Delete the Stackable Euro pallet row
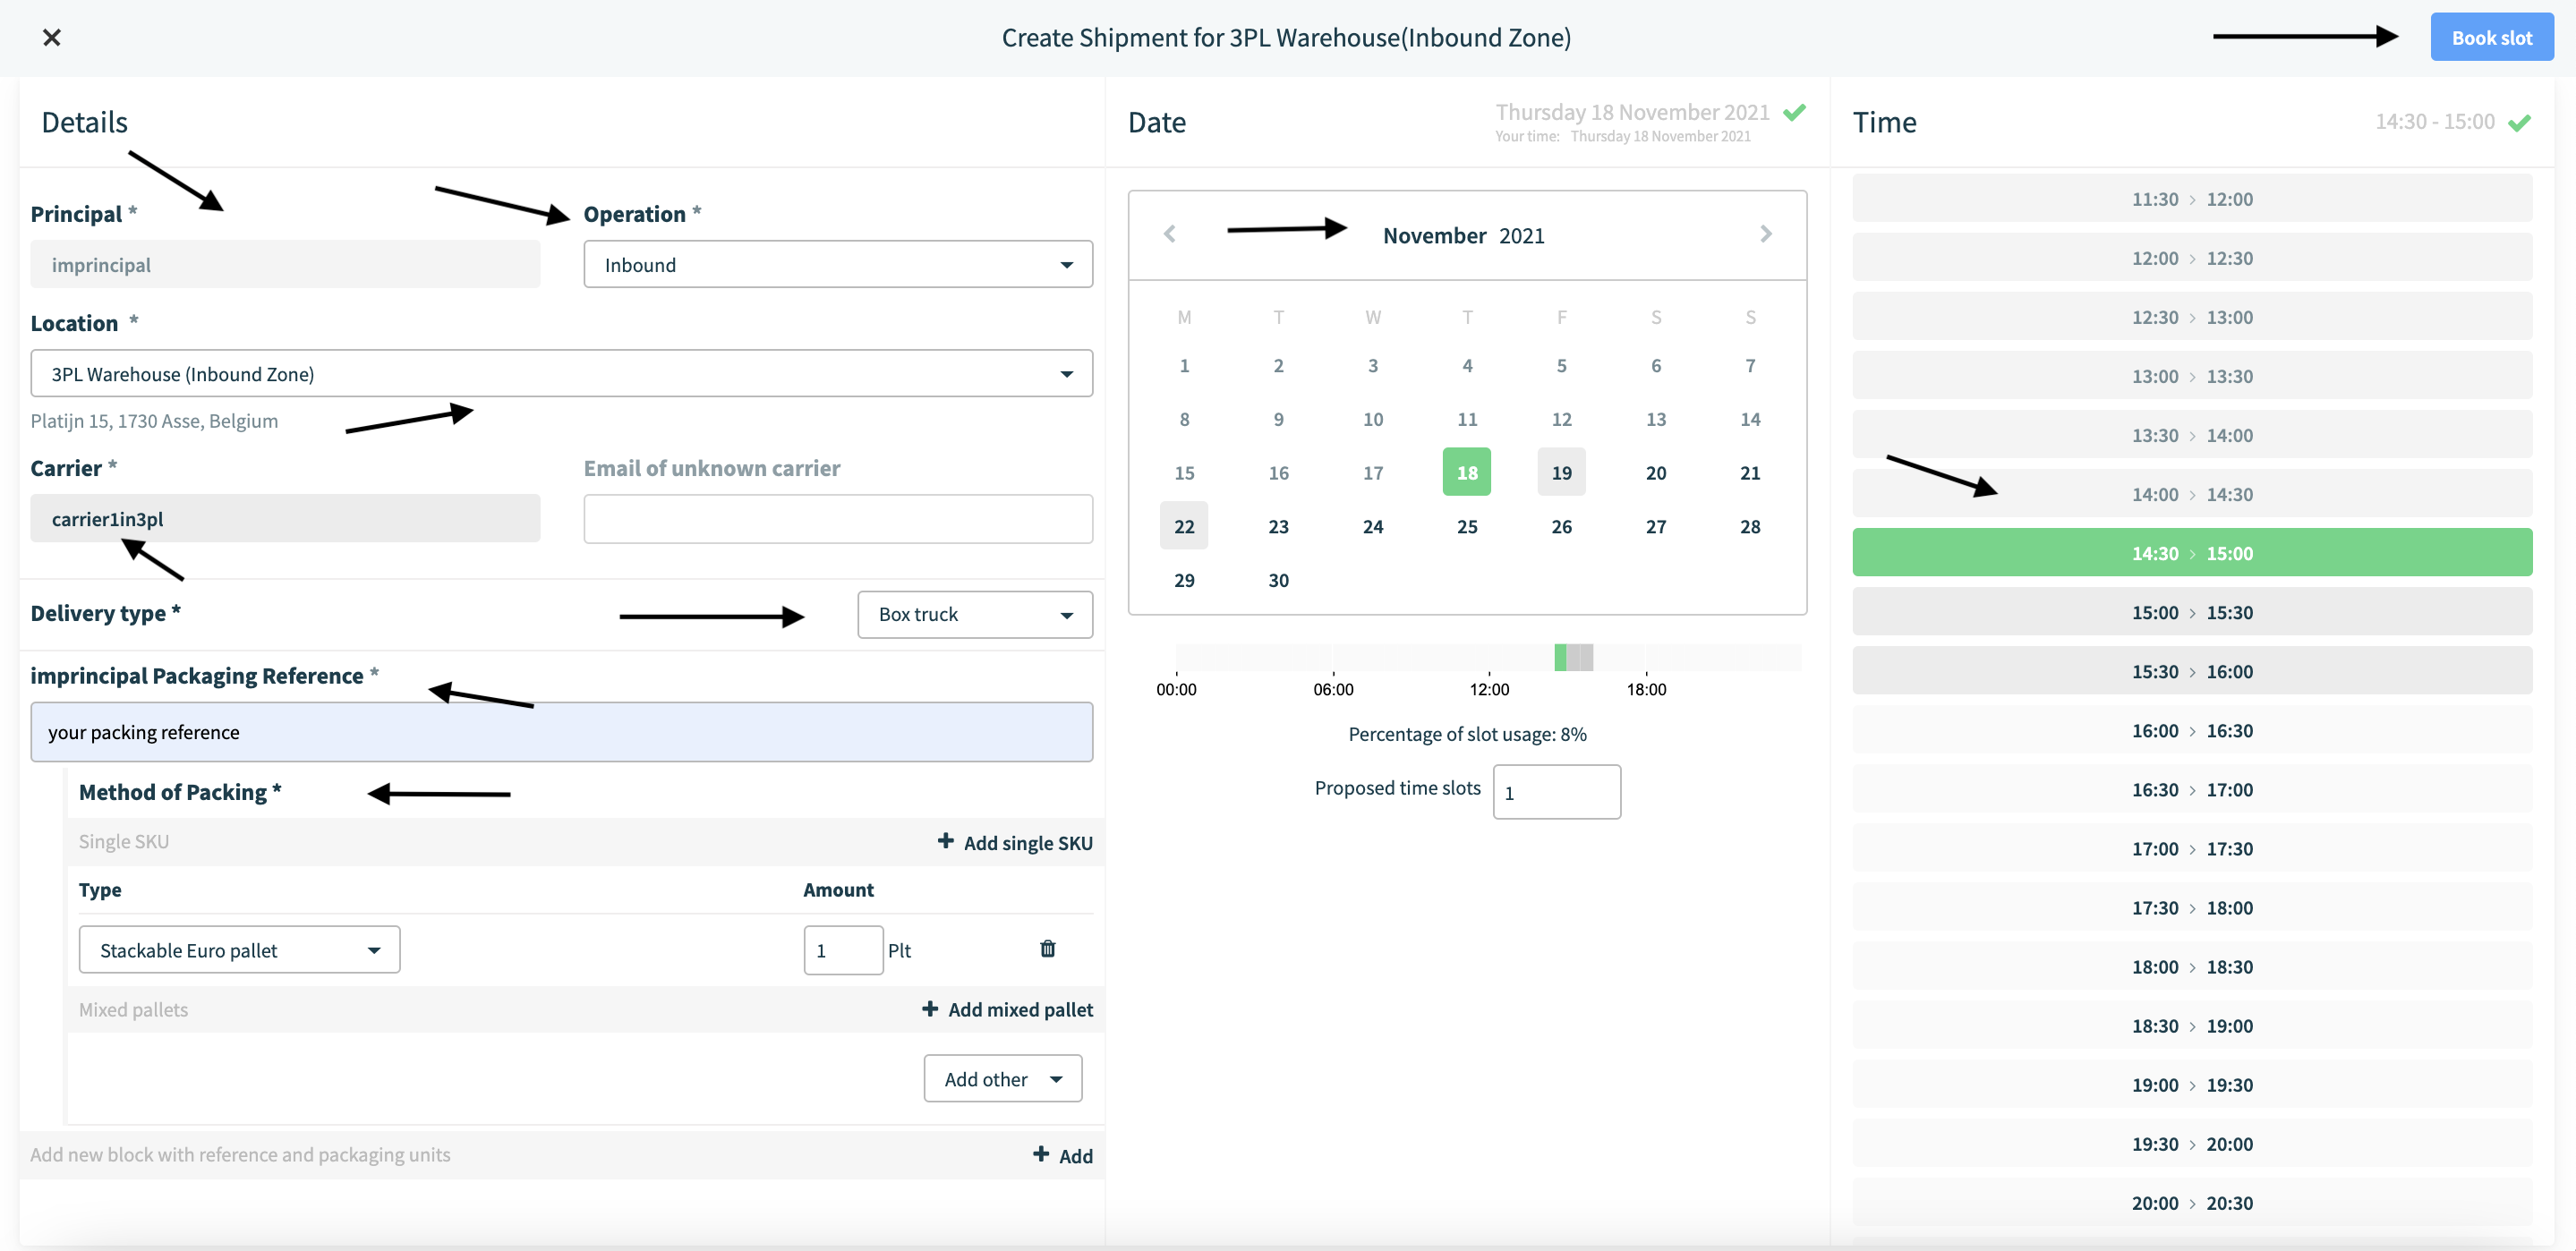This screenshot has width=2576, height=1251. (x=1047, y=948)
